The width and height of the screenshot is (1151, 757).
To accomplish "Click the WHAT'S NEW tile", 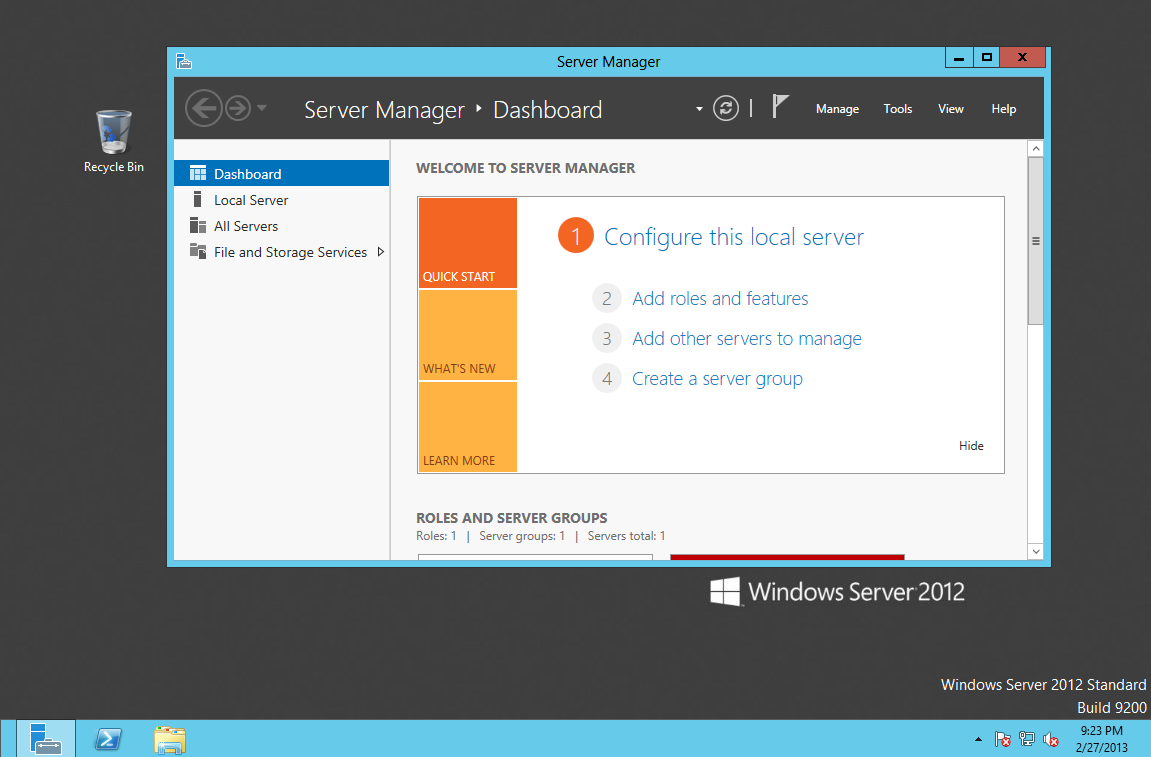I will 468,335.
